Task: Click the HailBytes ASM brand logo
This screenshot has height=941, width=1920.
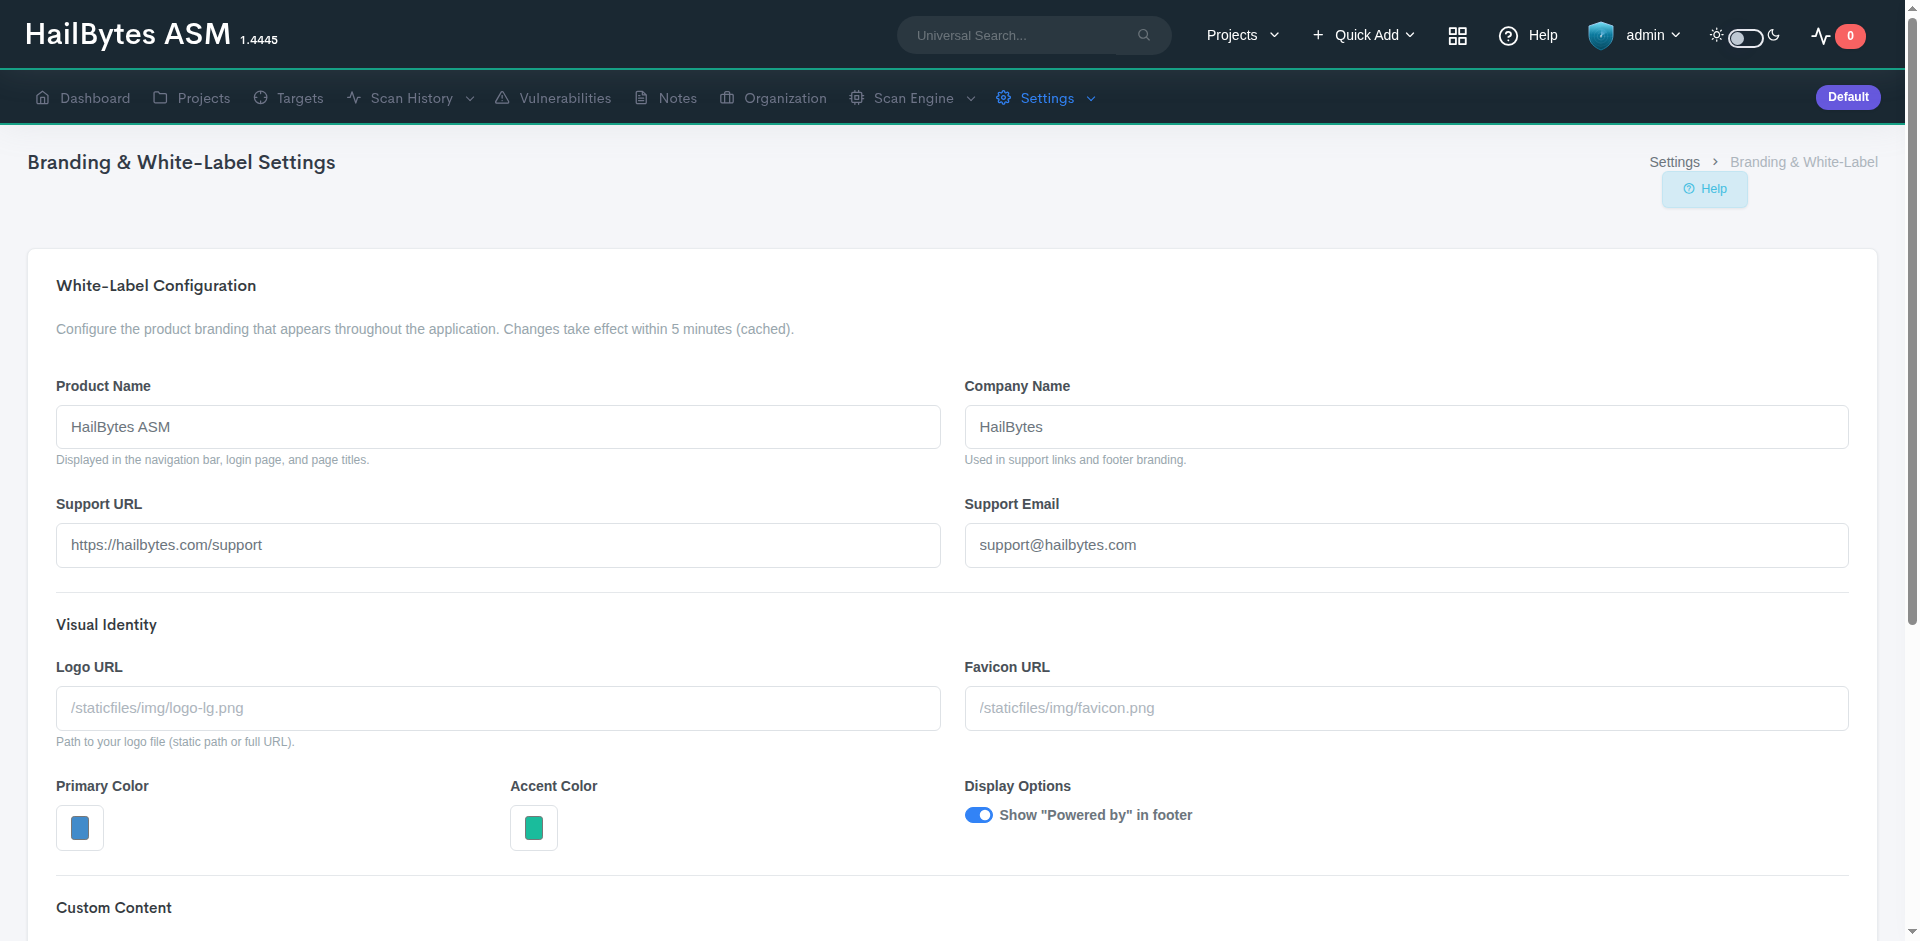Action: (x=128, y=34)
